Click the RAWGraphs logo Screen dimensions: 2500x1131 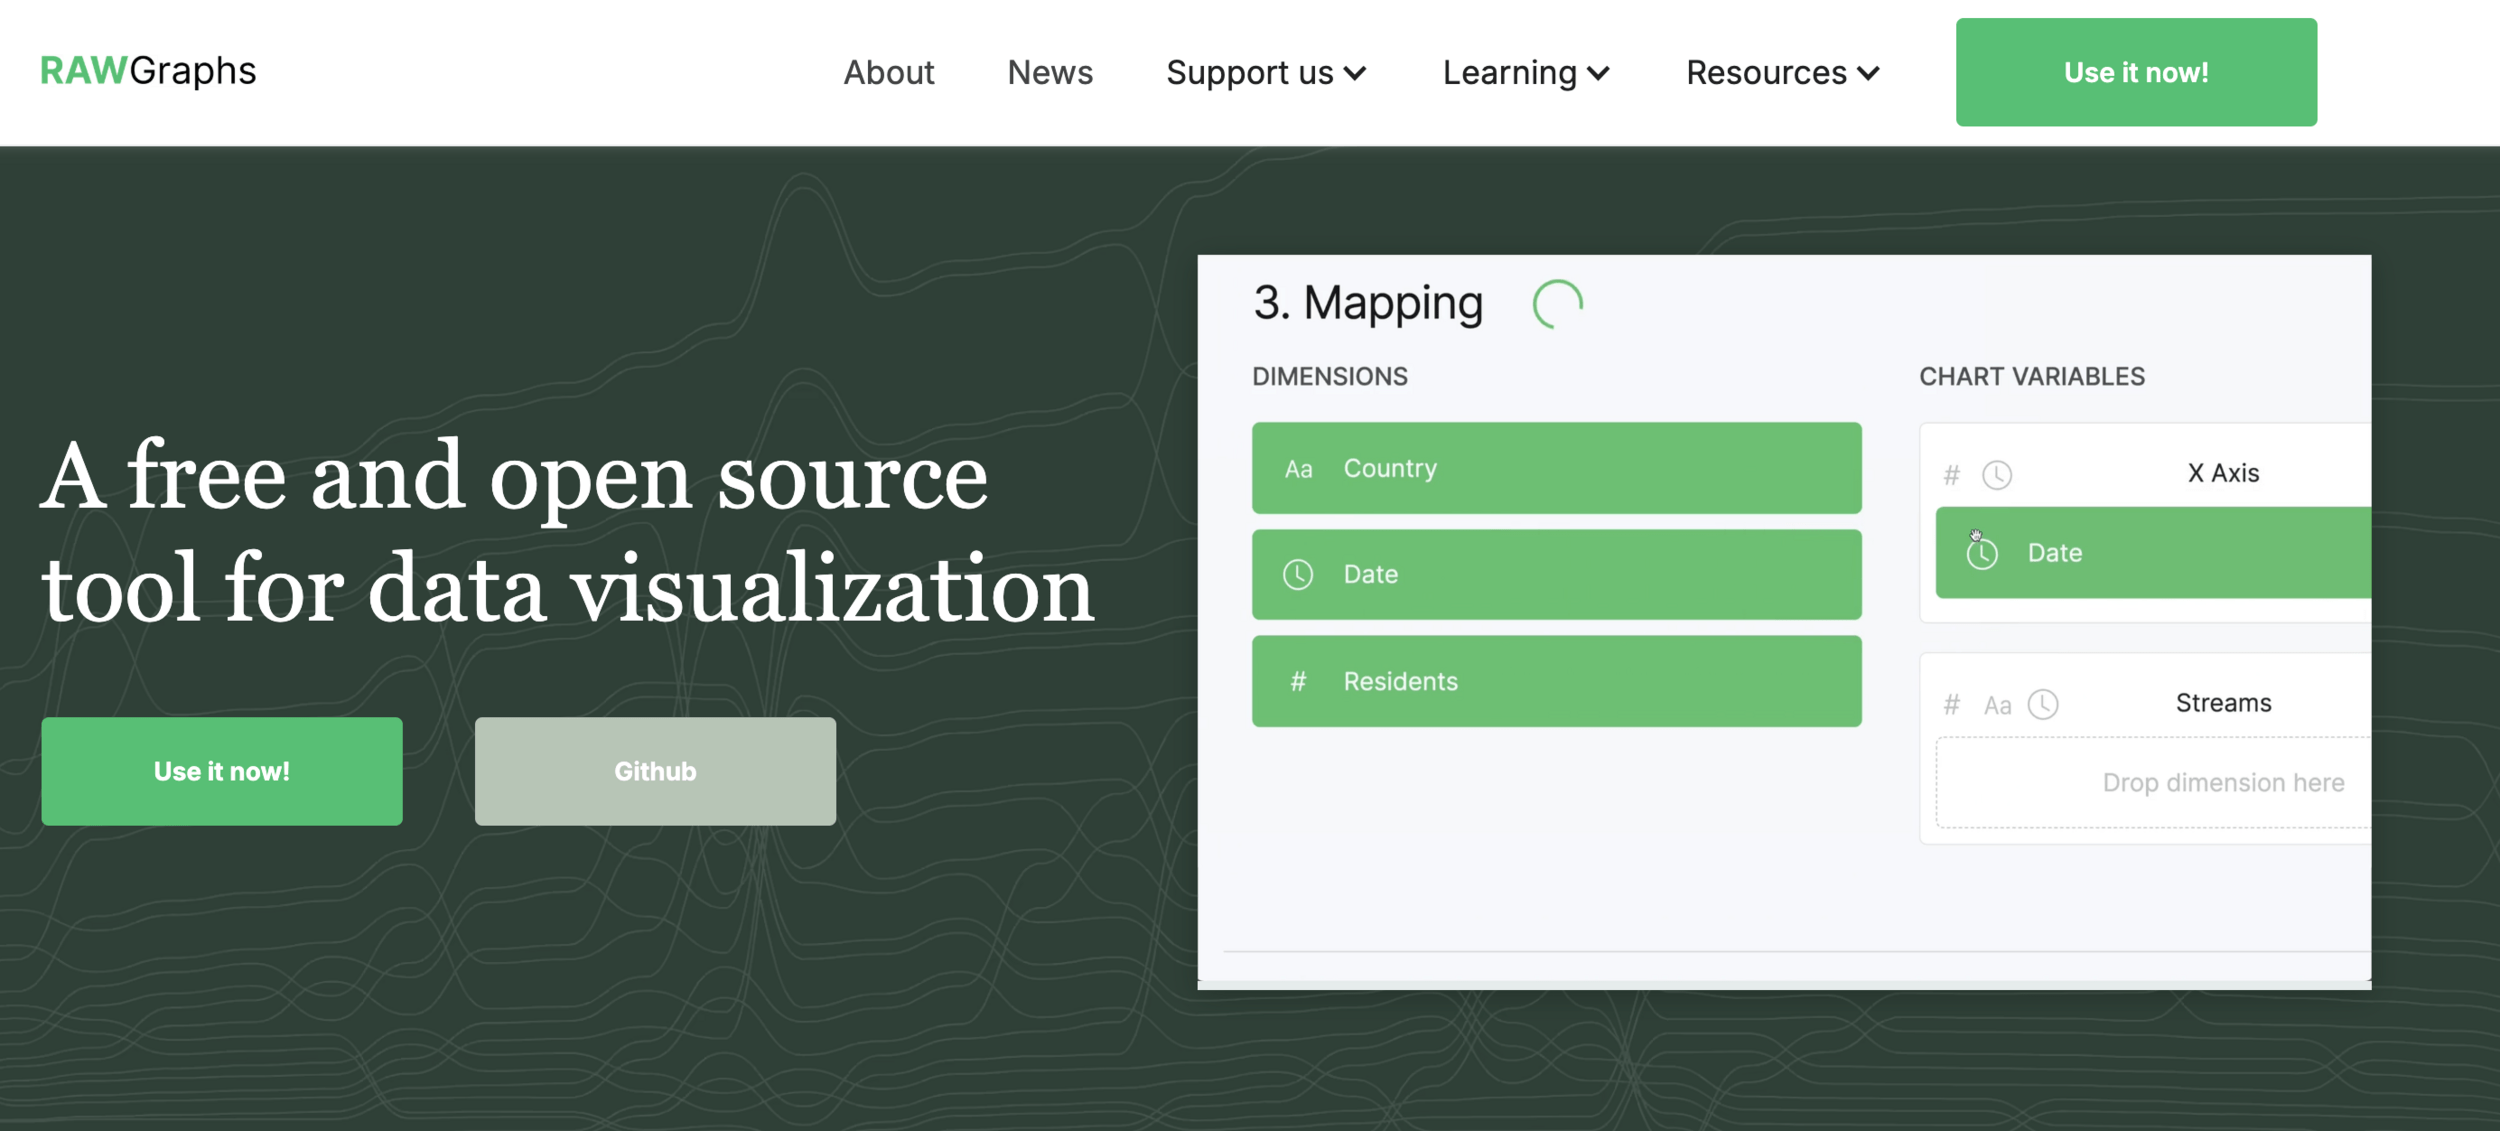(x=148, y=71)
